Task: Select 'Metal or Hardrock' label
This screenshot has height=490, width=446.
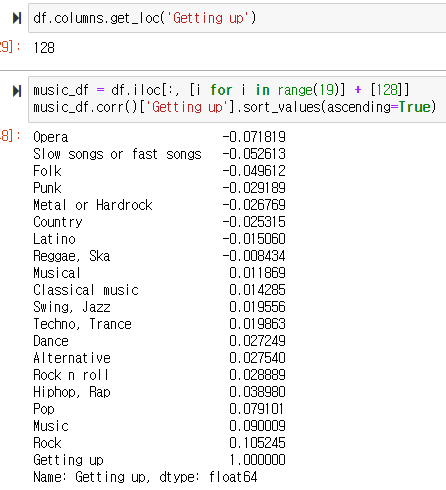Action: coord(93,205)
